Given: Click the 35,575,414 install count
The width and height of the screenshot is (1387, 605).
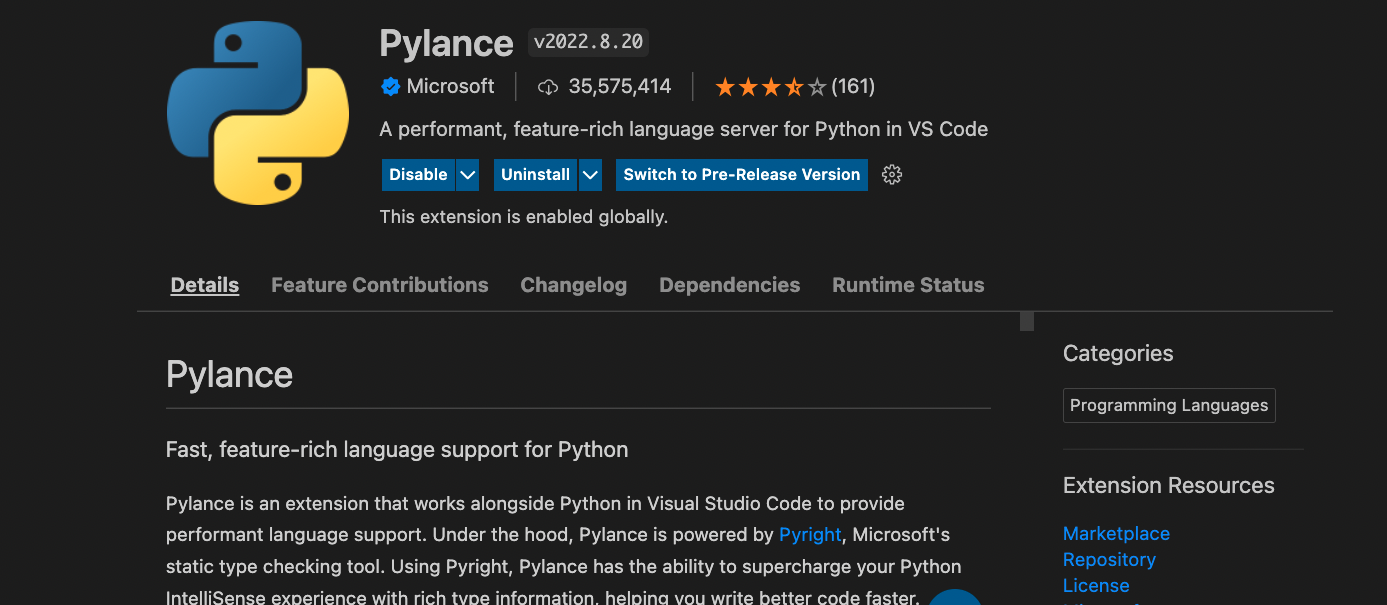Looking at the screenshot, I should (x=620, y=87).
